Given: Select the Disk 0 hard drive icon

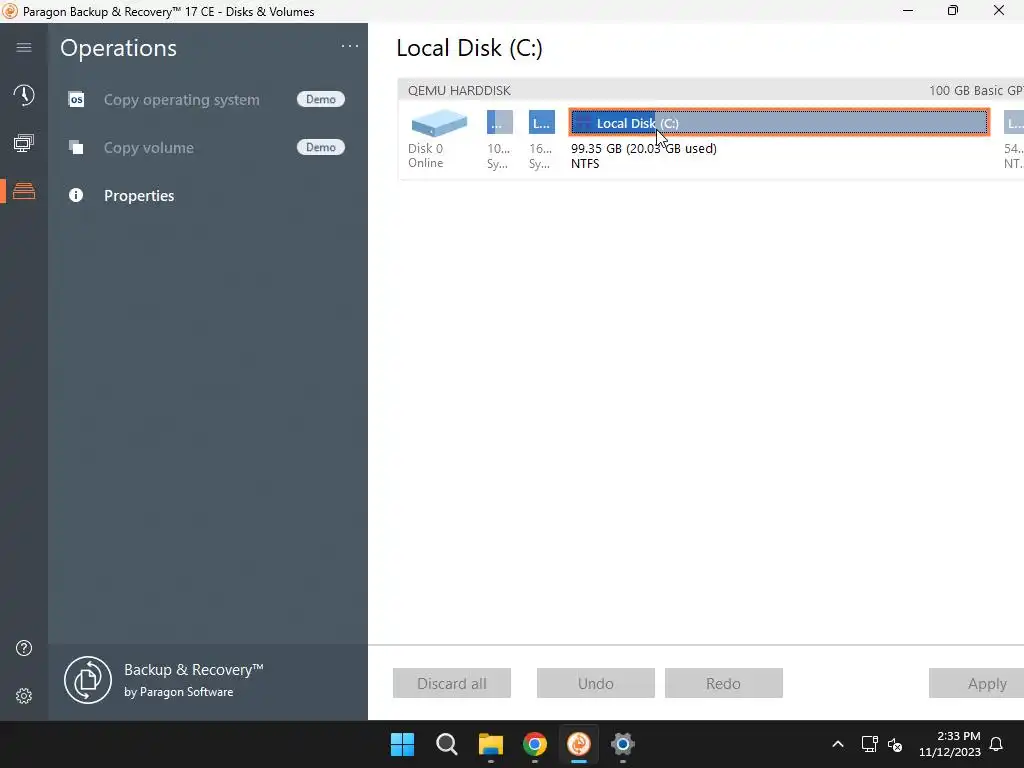Looking at the screenshot, I should (440, 123).
